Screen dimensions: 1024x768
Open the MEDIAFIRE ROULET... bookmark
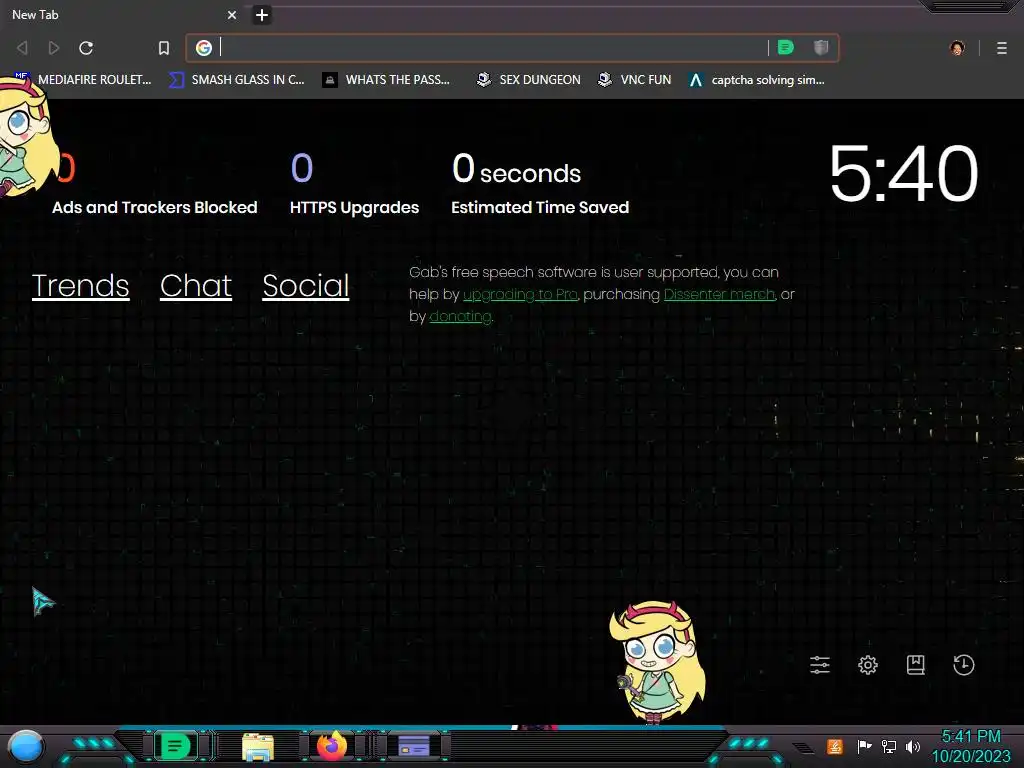[x=82, y=80]
